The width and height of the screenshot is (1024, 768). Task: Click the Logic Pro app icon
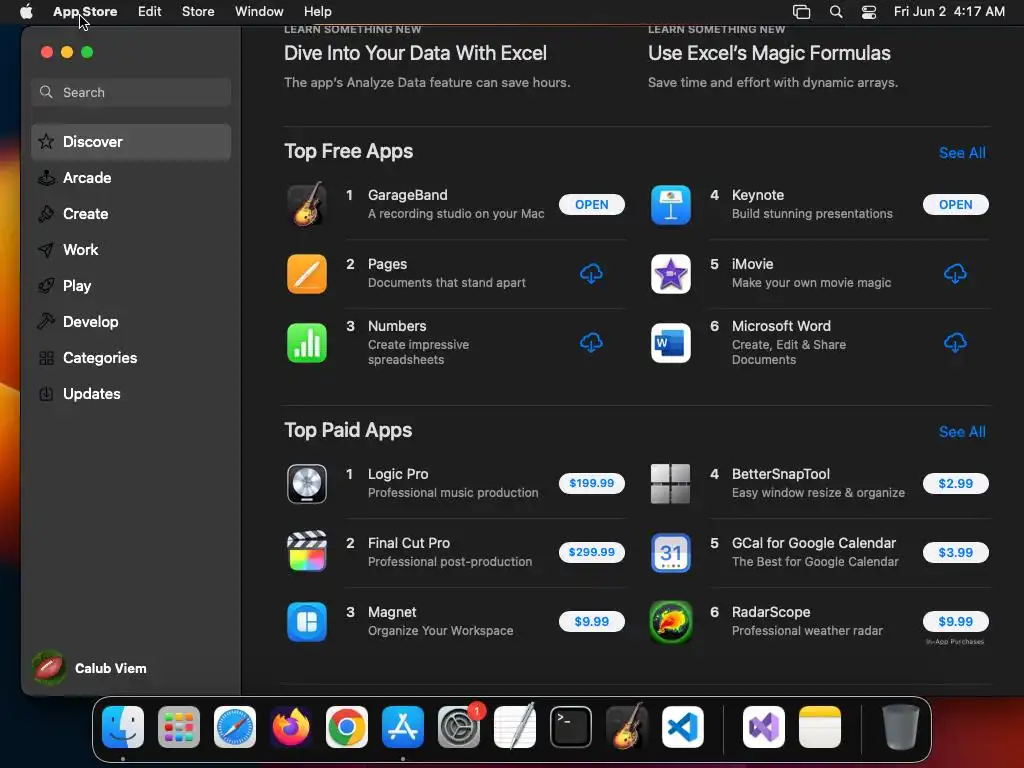click(x=306, y=484)
